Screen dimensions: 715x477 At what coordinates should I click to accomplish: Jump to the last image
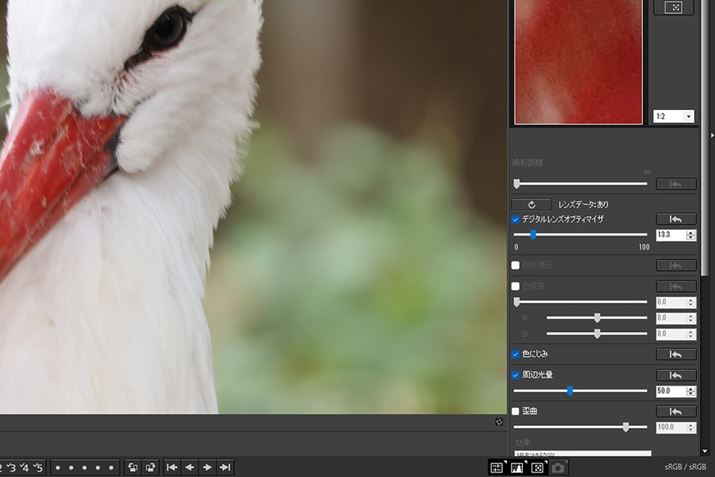(x=225, y=467)
